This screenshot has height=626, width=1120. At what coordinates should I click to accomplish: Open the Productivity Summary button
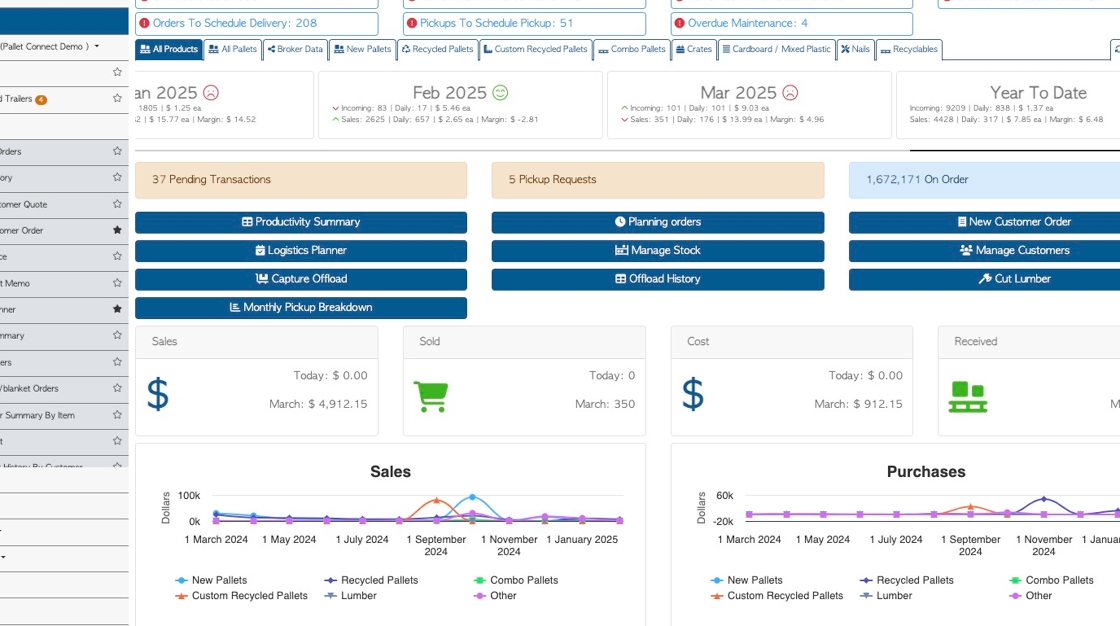(301, 222)
